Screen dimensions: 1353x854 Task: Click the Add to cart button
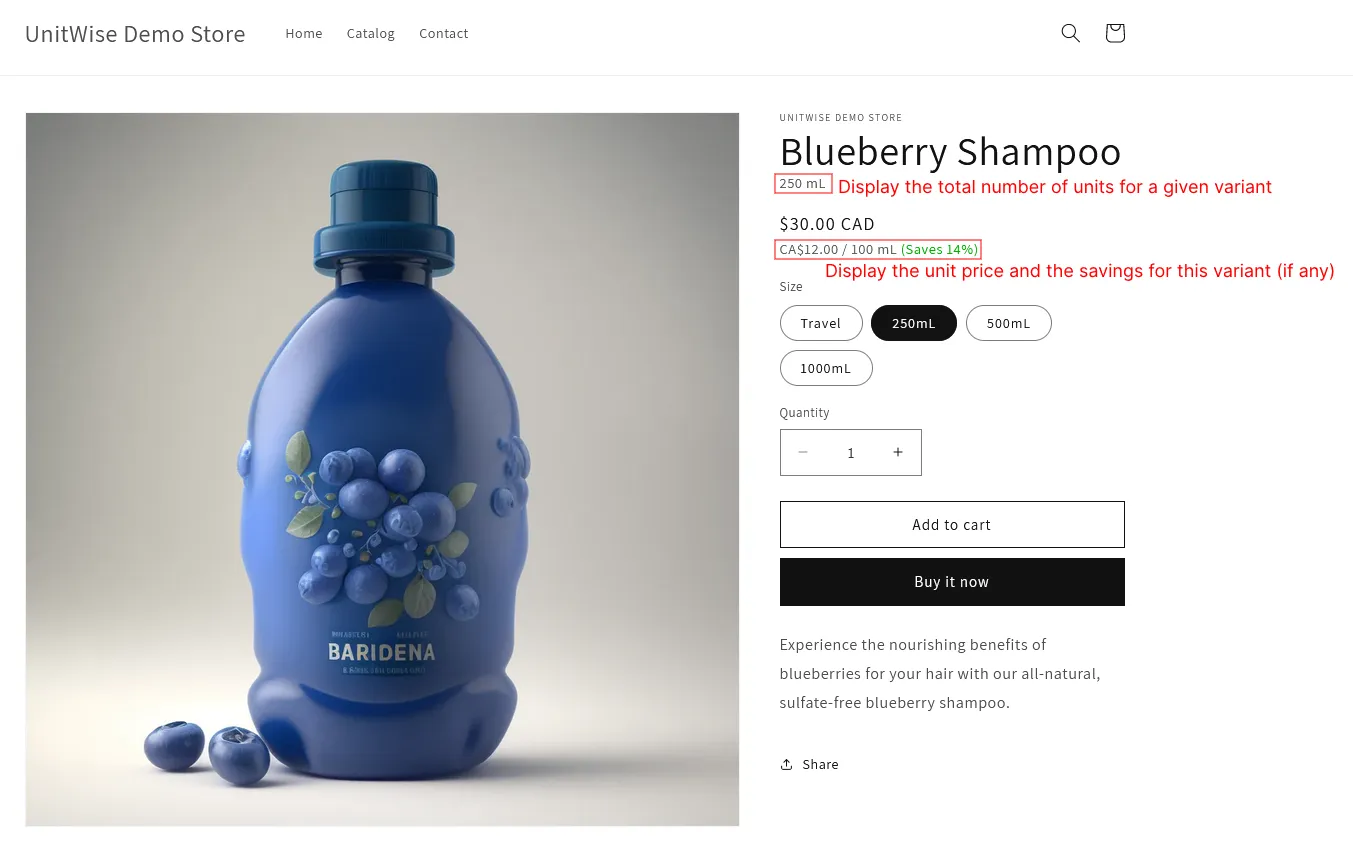[952, 524]
